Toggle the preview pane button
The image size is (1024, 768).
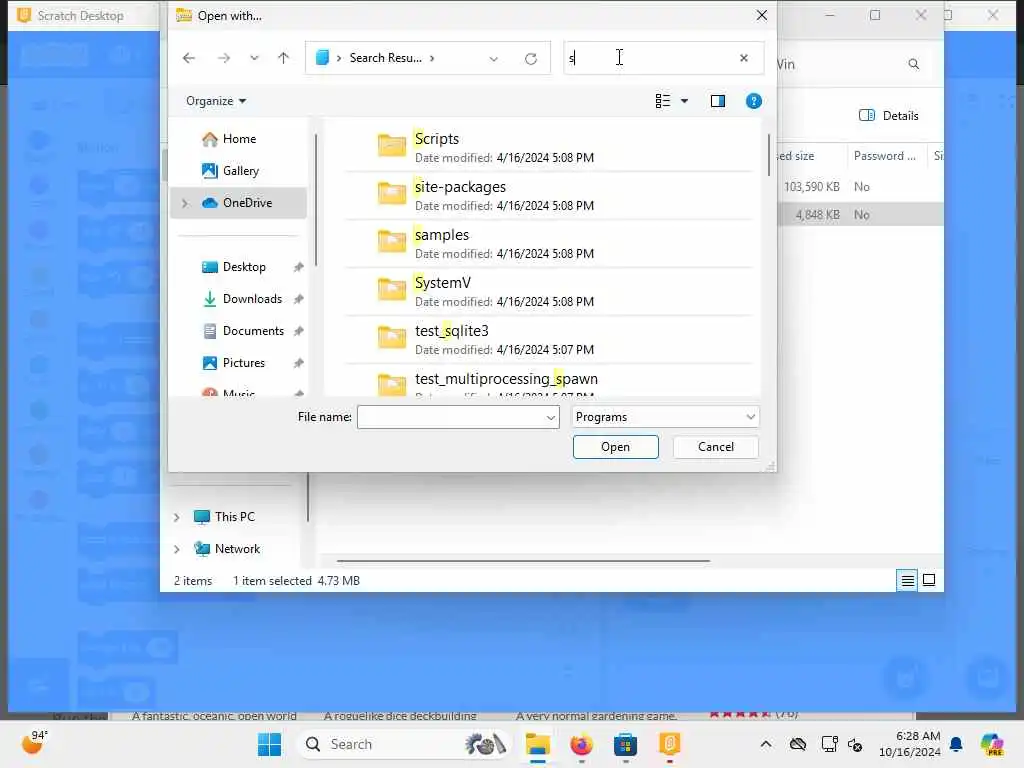click(718, 101)
